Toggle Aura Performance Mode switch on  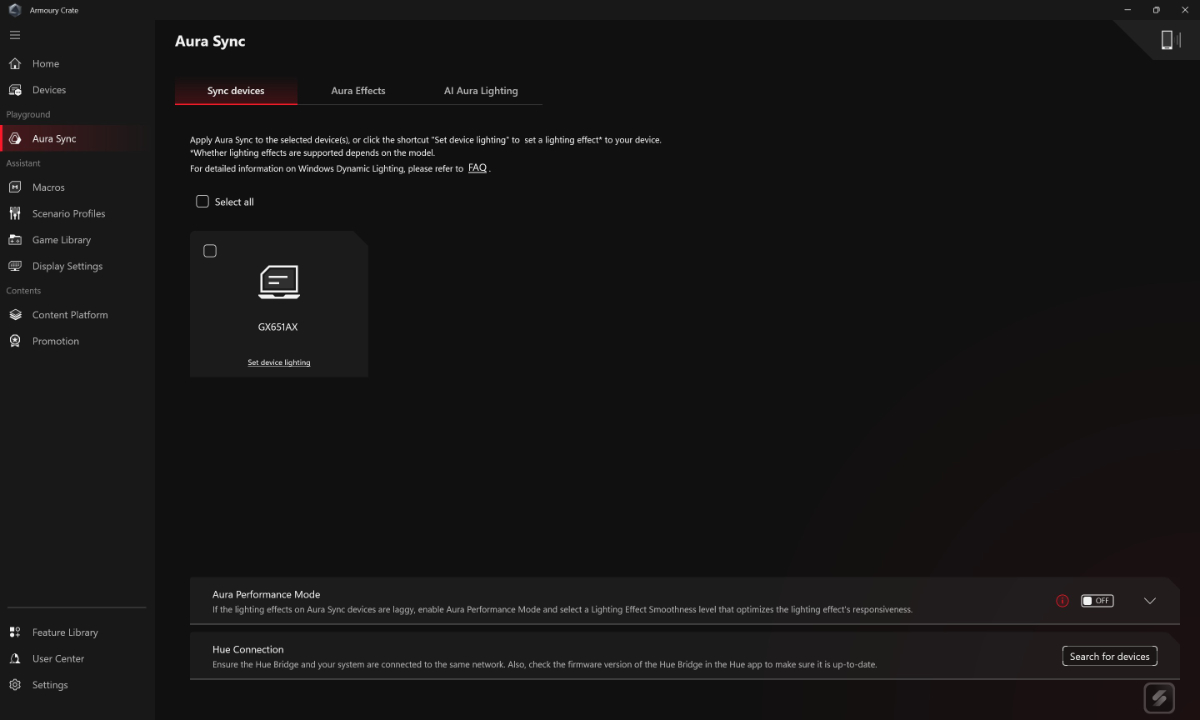coord(1097,601)
